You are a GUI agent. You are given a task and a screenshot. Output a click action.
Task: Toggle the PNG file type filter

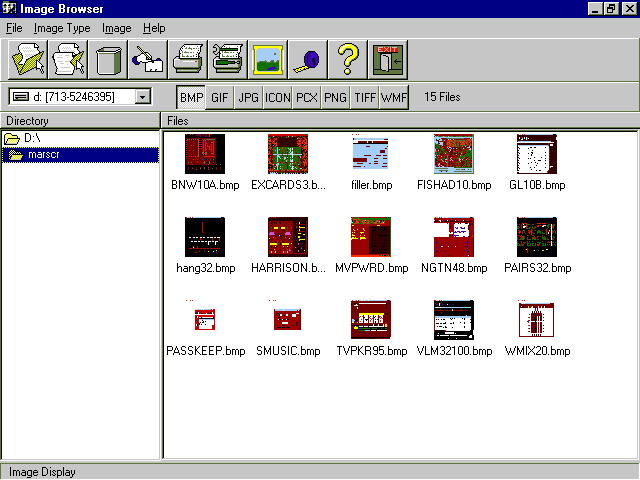coord(336,97)
